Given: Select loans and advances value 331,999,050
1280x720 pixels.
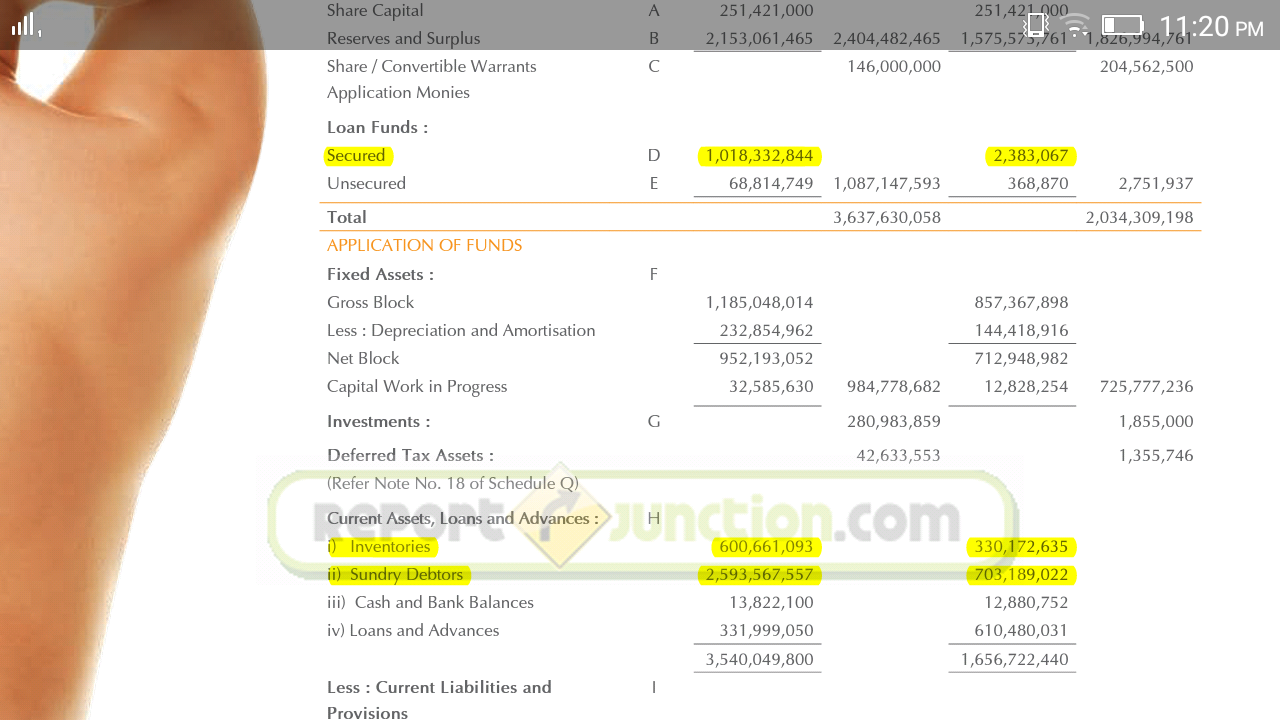Looking at the screenshot, I should (x=766, y=631).
